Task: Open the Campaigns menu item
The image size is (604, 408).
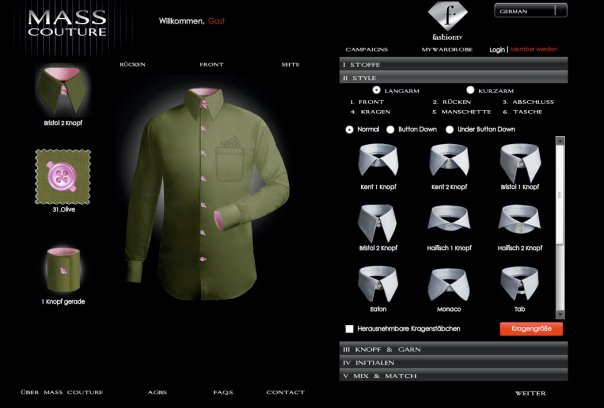Action: coord(367,49)
